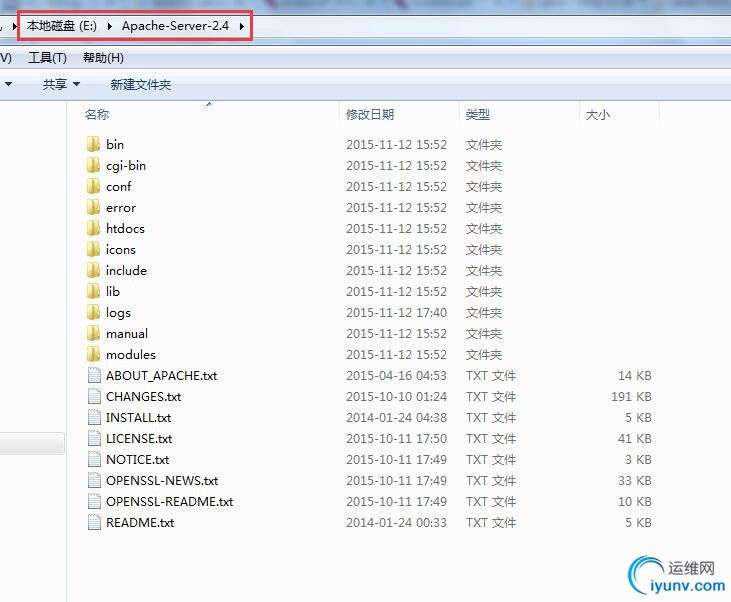Click the file name INSTALL.txt
The height and width of the screenshot is (602, 731).
click(x=138, y=418)
